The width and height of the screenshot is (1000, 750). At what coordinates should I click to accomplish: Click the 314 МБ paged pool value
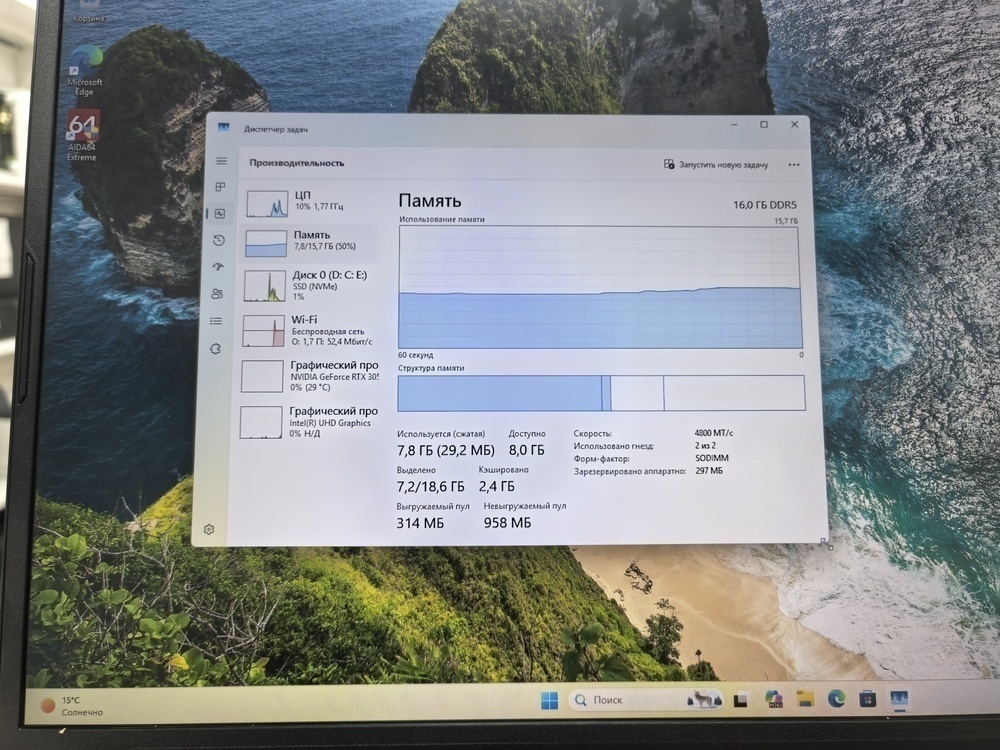click(420, 524)
